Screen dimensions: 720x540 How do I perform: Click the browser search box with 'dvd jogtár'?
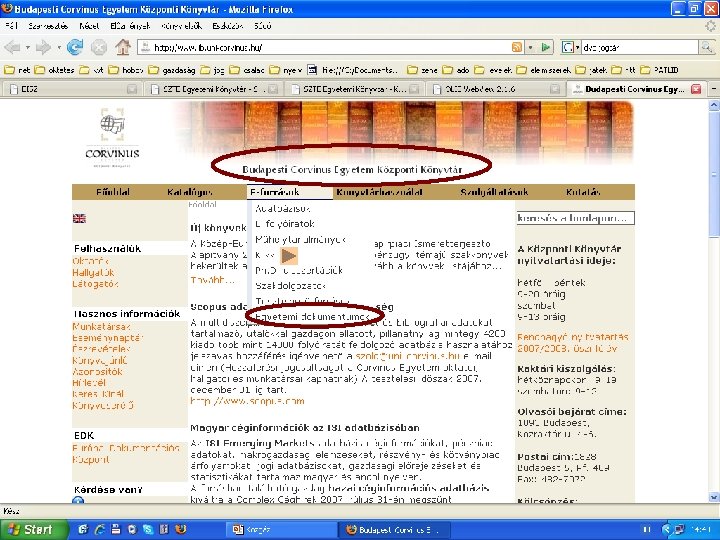[639, 47]
